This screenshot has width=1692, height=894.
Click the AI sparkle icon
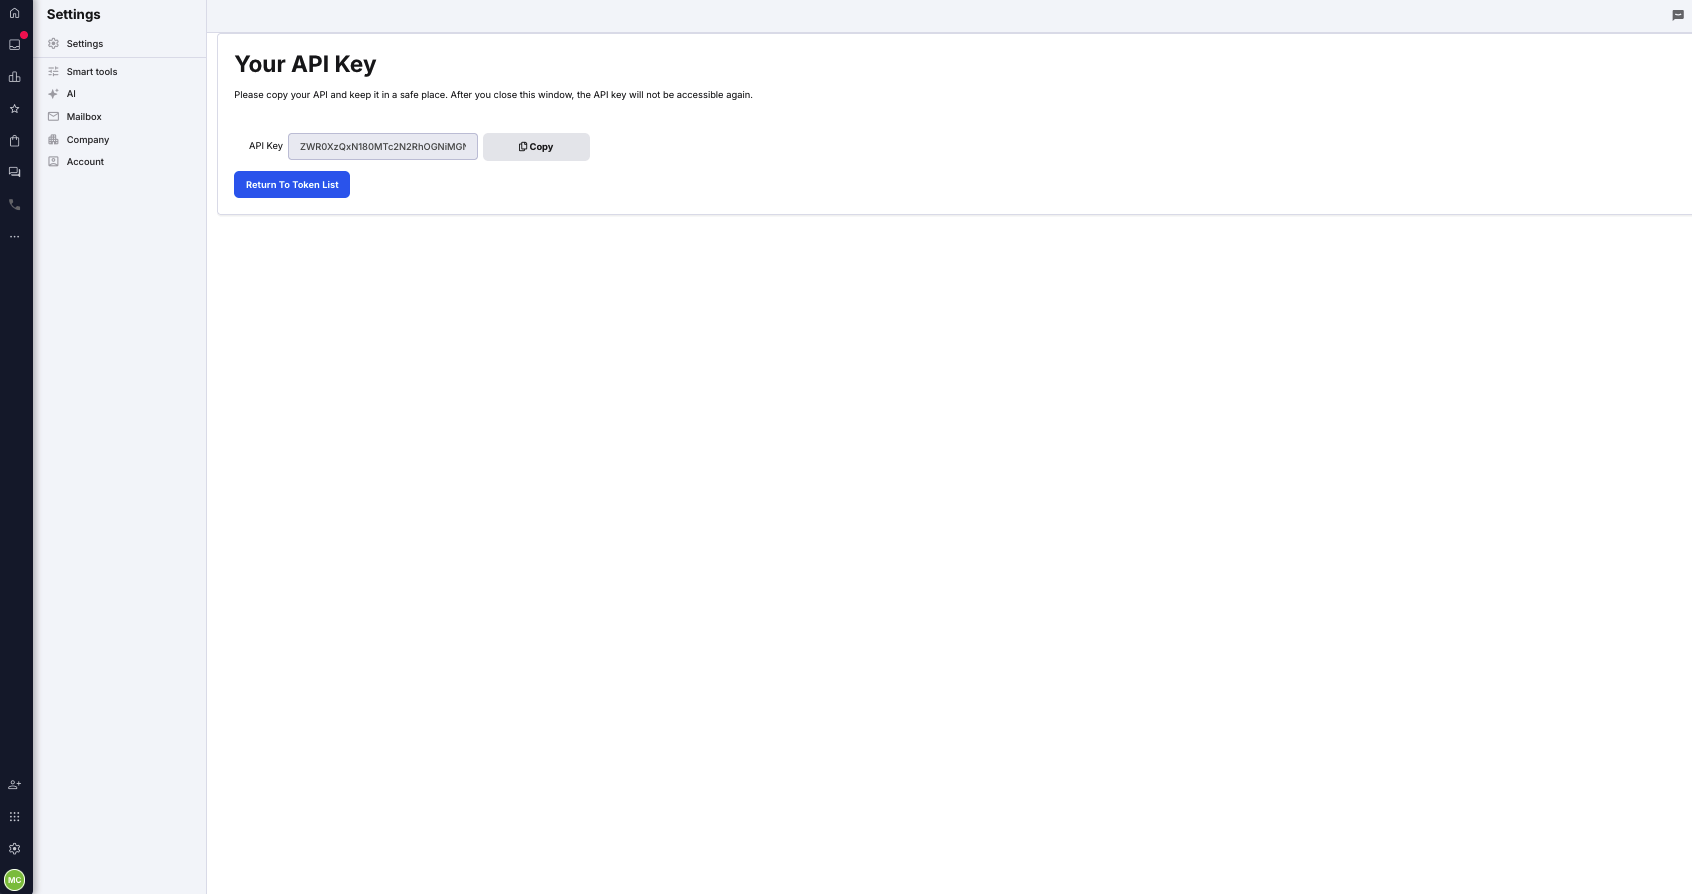[54, 94]
